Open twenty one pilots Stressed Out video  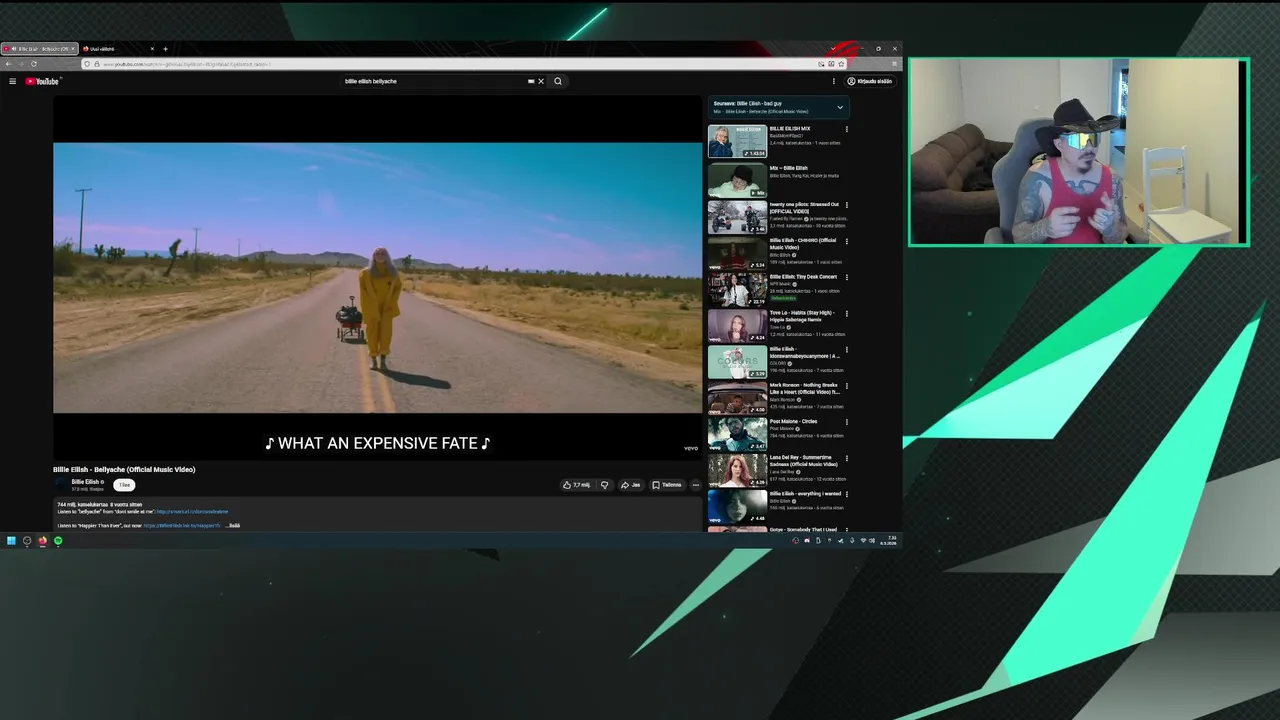737,217
